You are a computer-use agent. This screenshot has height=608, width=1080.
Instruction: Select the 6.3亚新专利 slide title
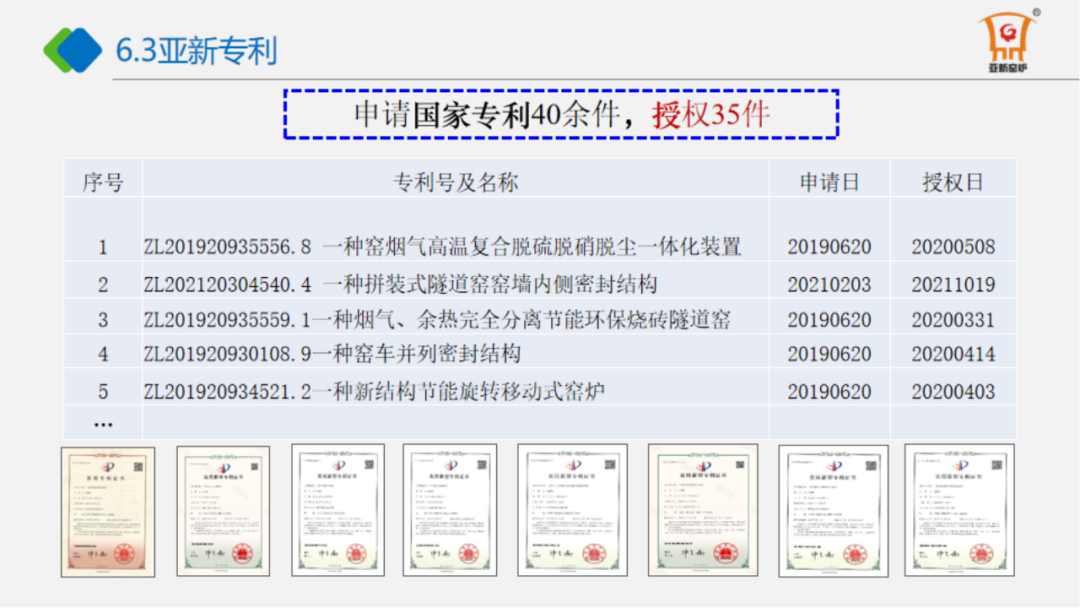[x=197, y=50]
